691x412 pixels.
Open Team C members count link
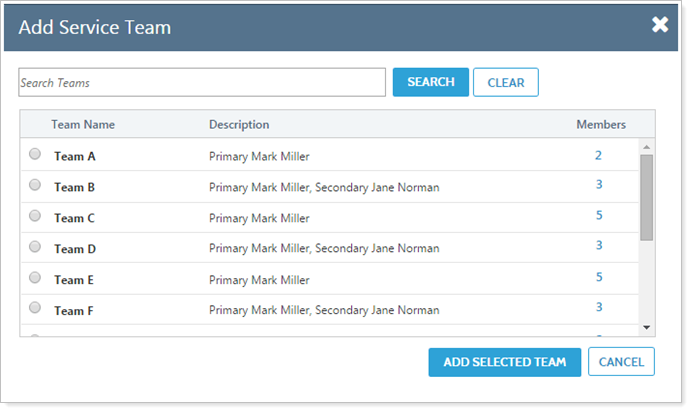pyautogui.click(x=599, y=216)
